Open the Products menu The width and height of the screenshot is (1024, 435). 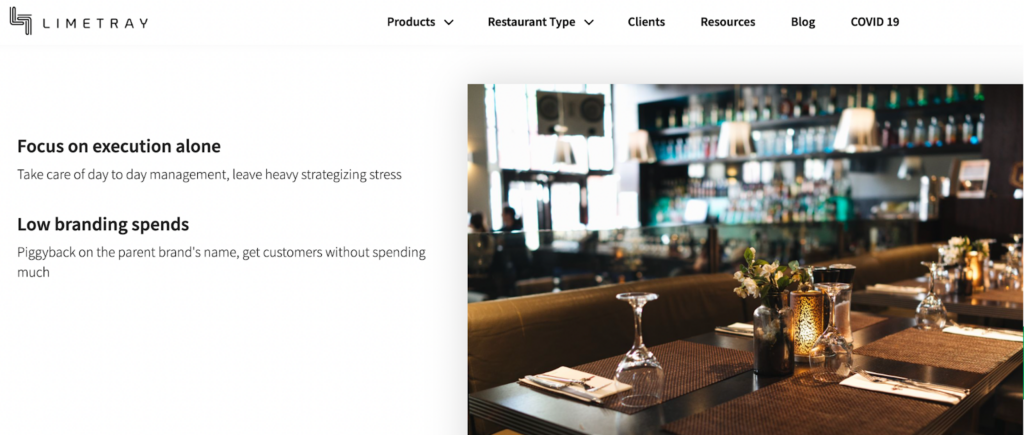click(x=411, y=22)
